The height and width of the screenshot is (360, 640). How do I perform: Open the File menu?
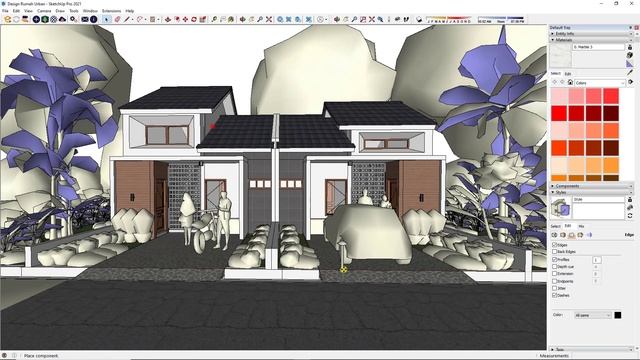coord(5,11)
